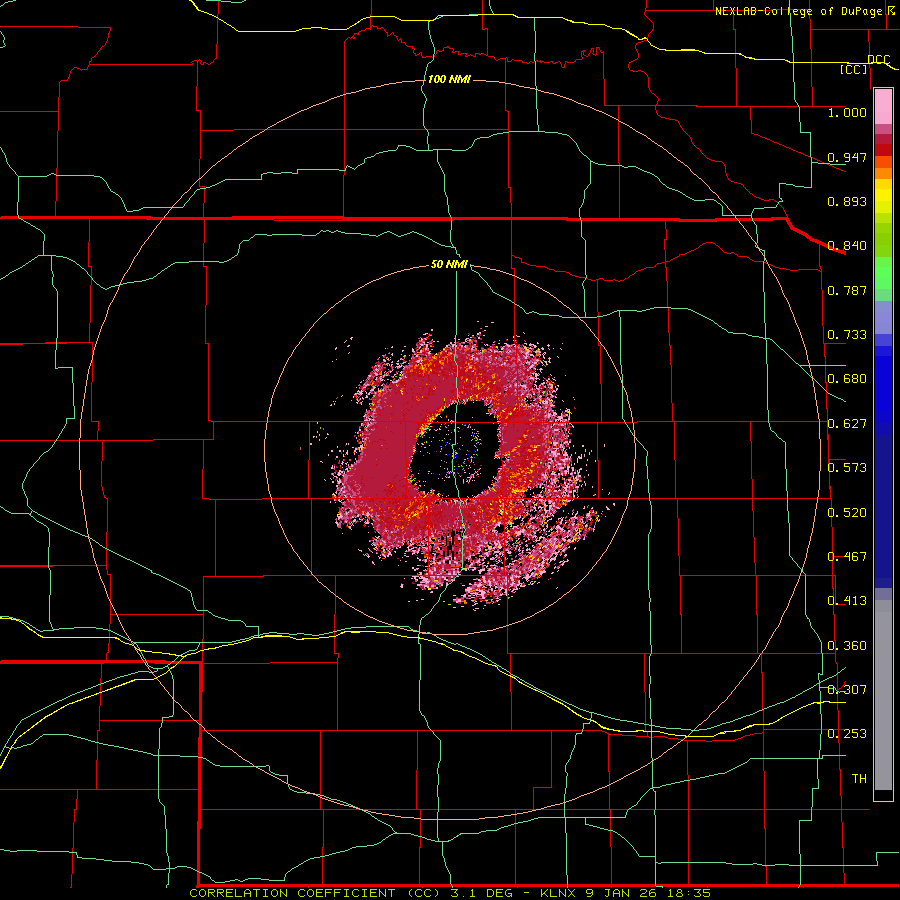Click the 0.893 legend value
The image size is (900, 900).
point(847,201)
